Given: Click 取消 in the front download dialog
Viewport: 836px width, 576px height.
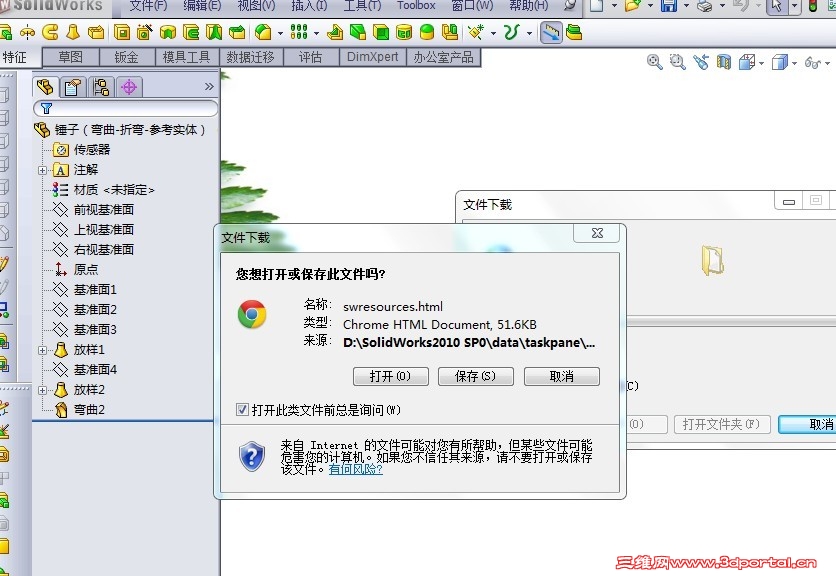Looking at the screenshot, I should [x=561, y=377].
